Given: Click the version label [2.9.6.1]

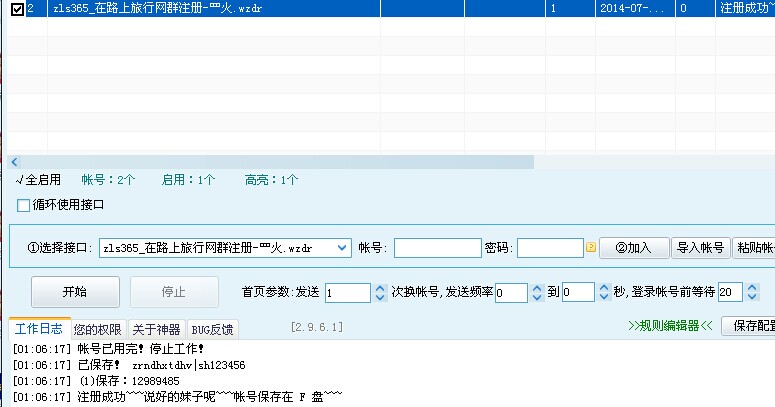Looking at the screenshot, I should coord(317,327).
